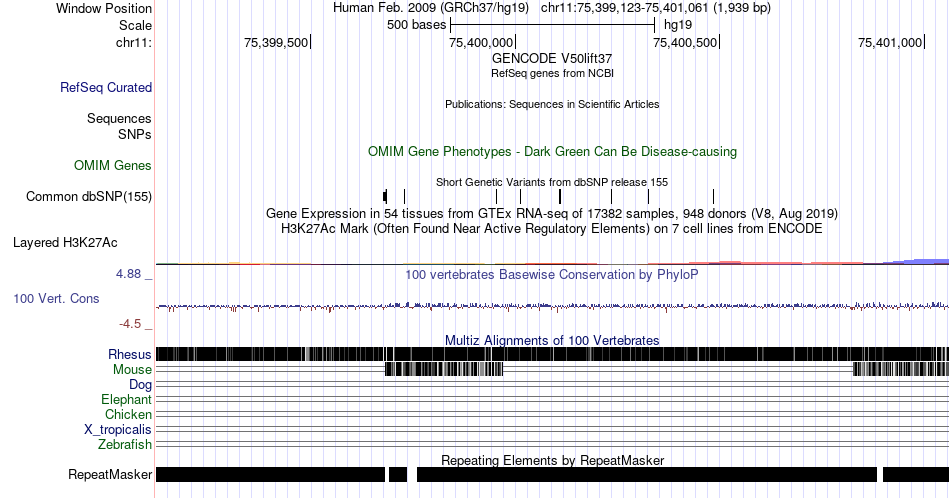
Task: Click the H3K27Ac Mark ENCODE title
Action: click(x=552, y=228)
